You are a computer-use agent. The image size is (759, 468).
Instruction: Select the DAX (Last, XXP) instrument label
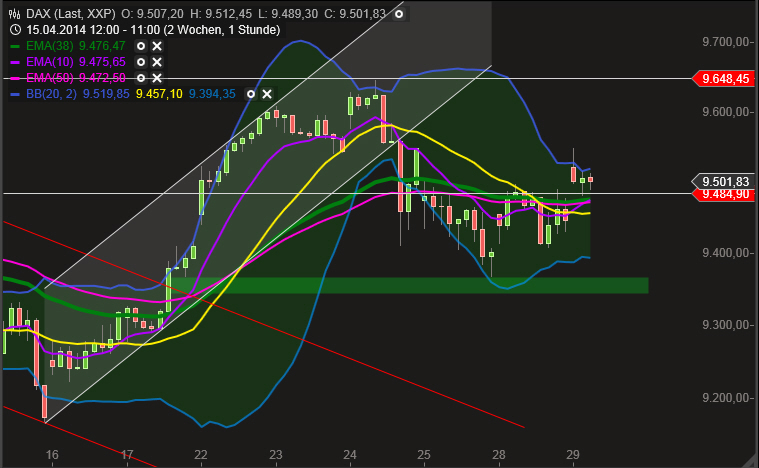pos(71,14)
